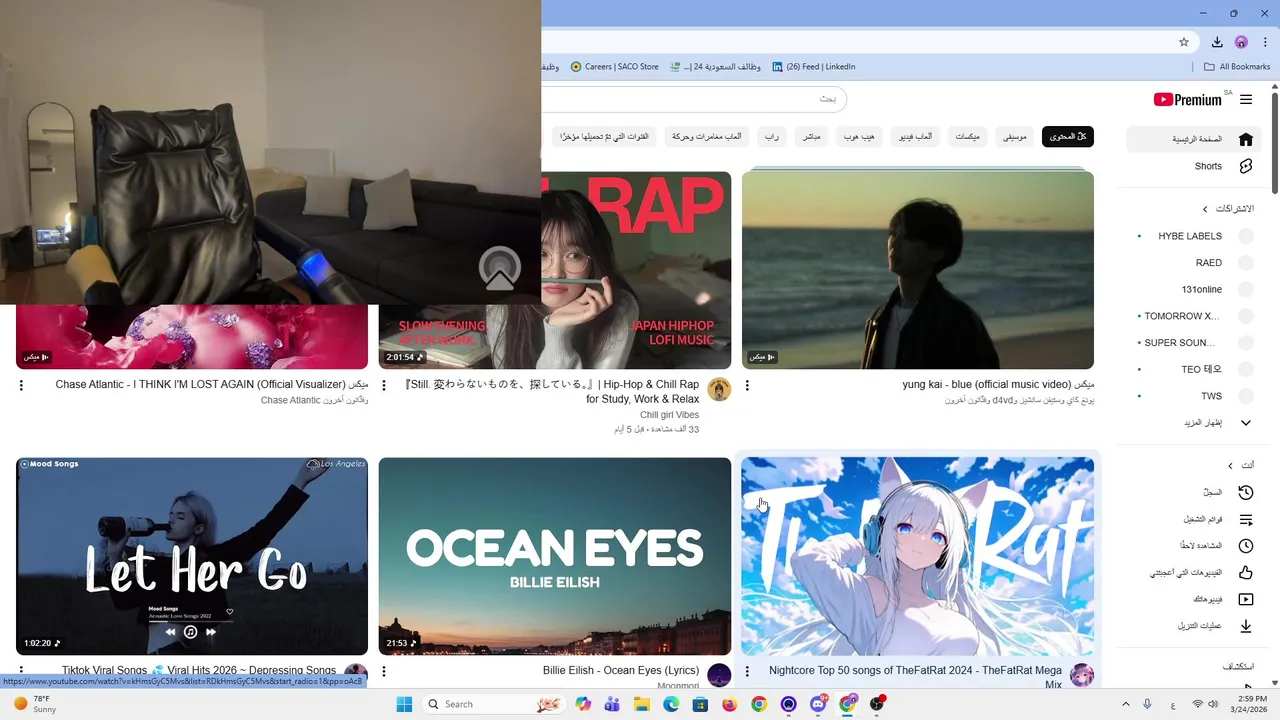Open the Liked videos thumbs-up icon
This screenshot has width=1280, height=720.
(x=1246, y=573)
